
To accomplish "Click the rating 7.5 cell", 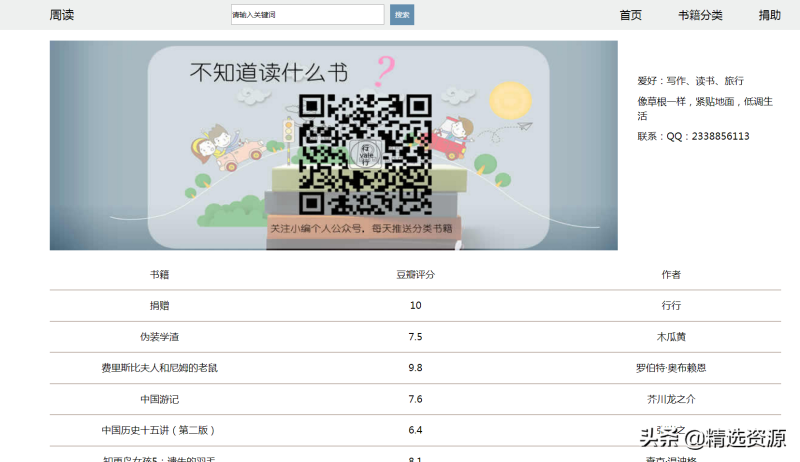I will (415, 337).
